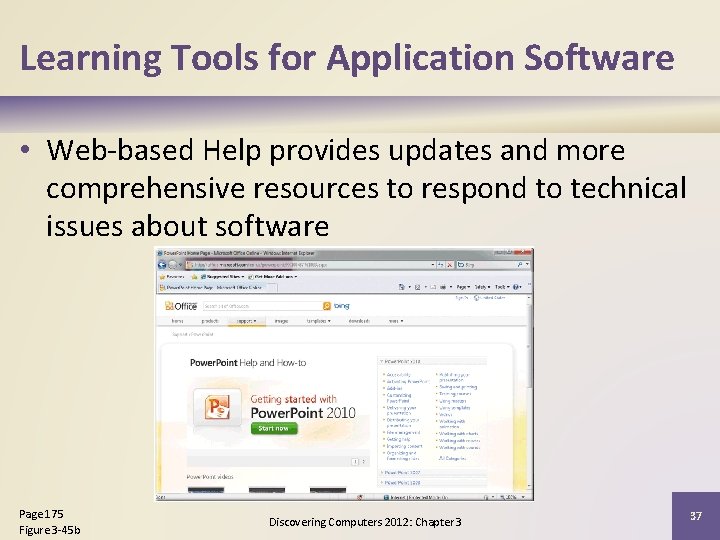
Task: Click the bing logo next to search
Action: (341, 306)
